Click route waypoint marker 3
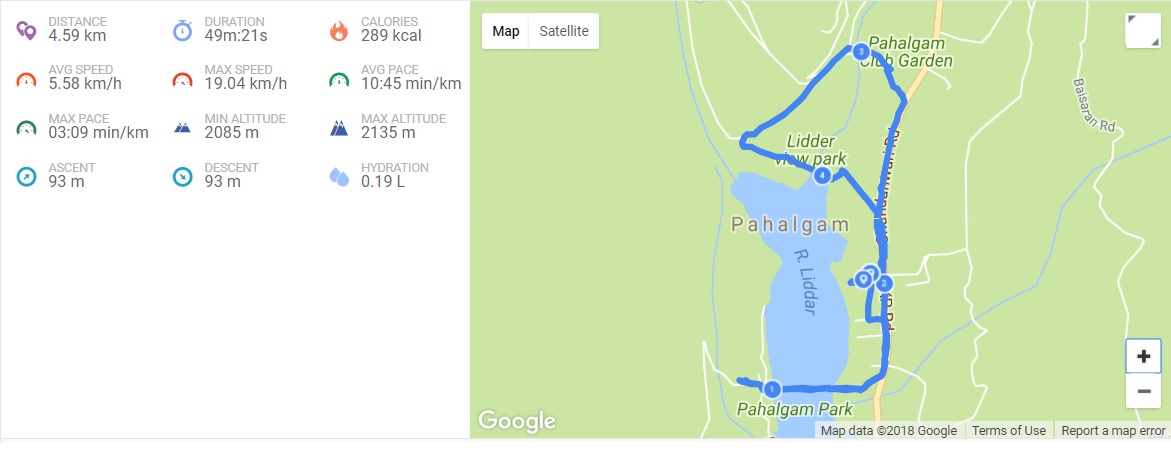Image resolution: width=1171 pixels, height=460 pixels. 861,52
